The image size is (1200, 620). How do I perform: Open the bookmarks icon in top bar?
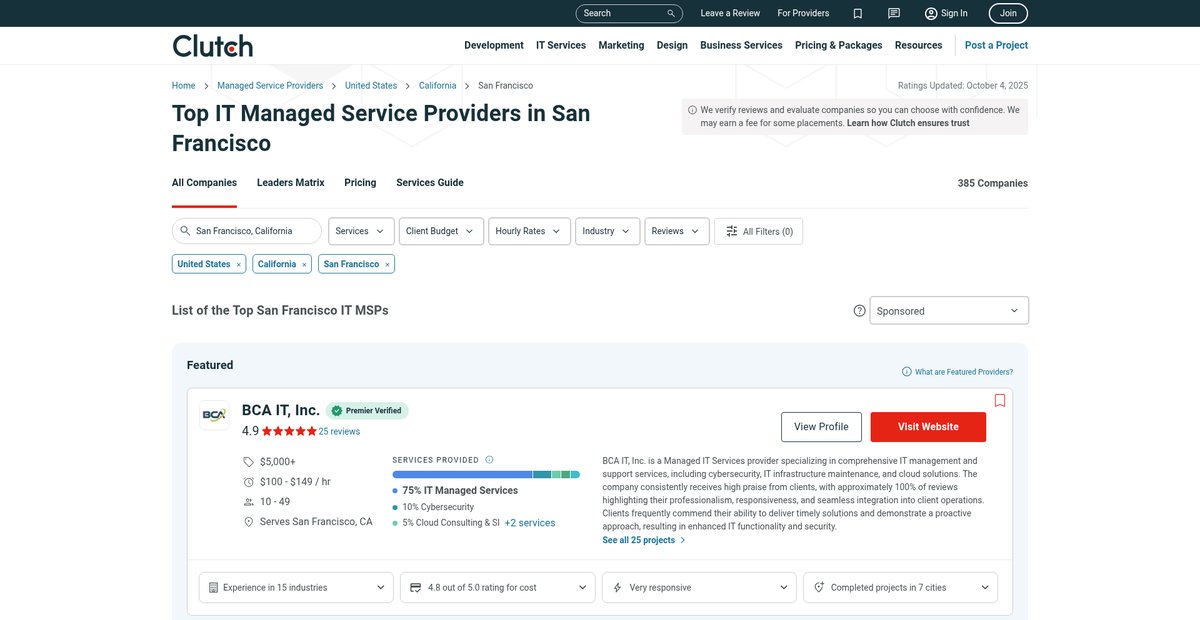click(858, 13)
